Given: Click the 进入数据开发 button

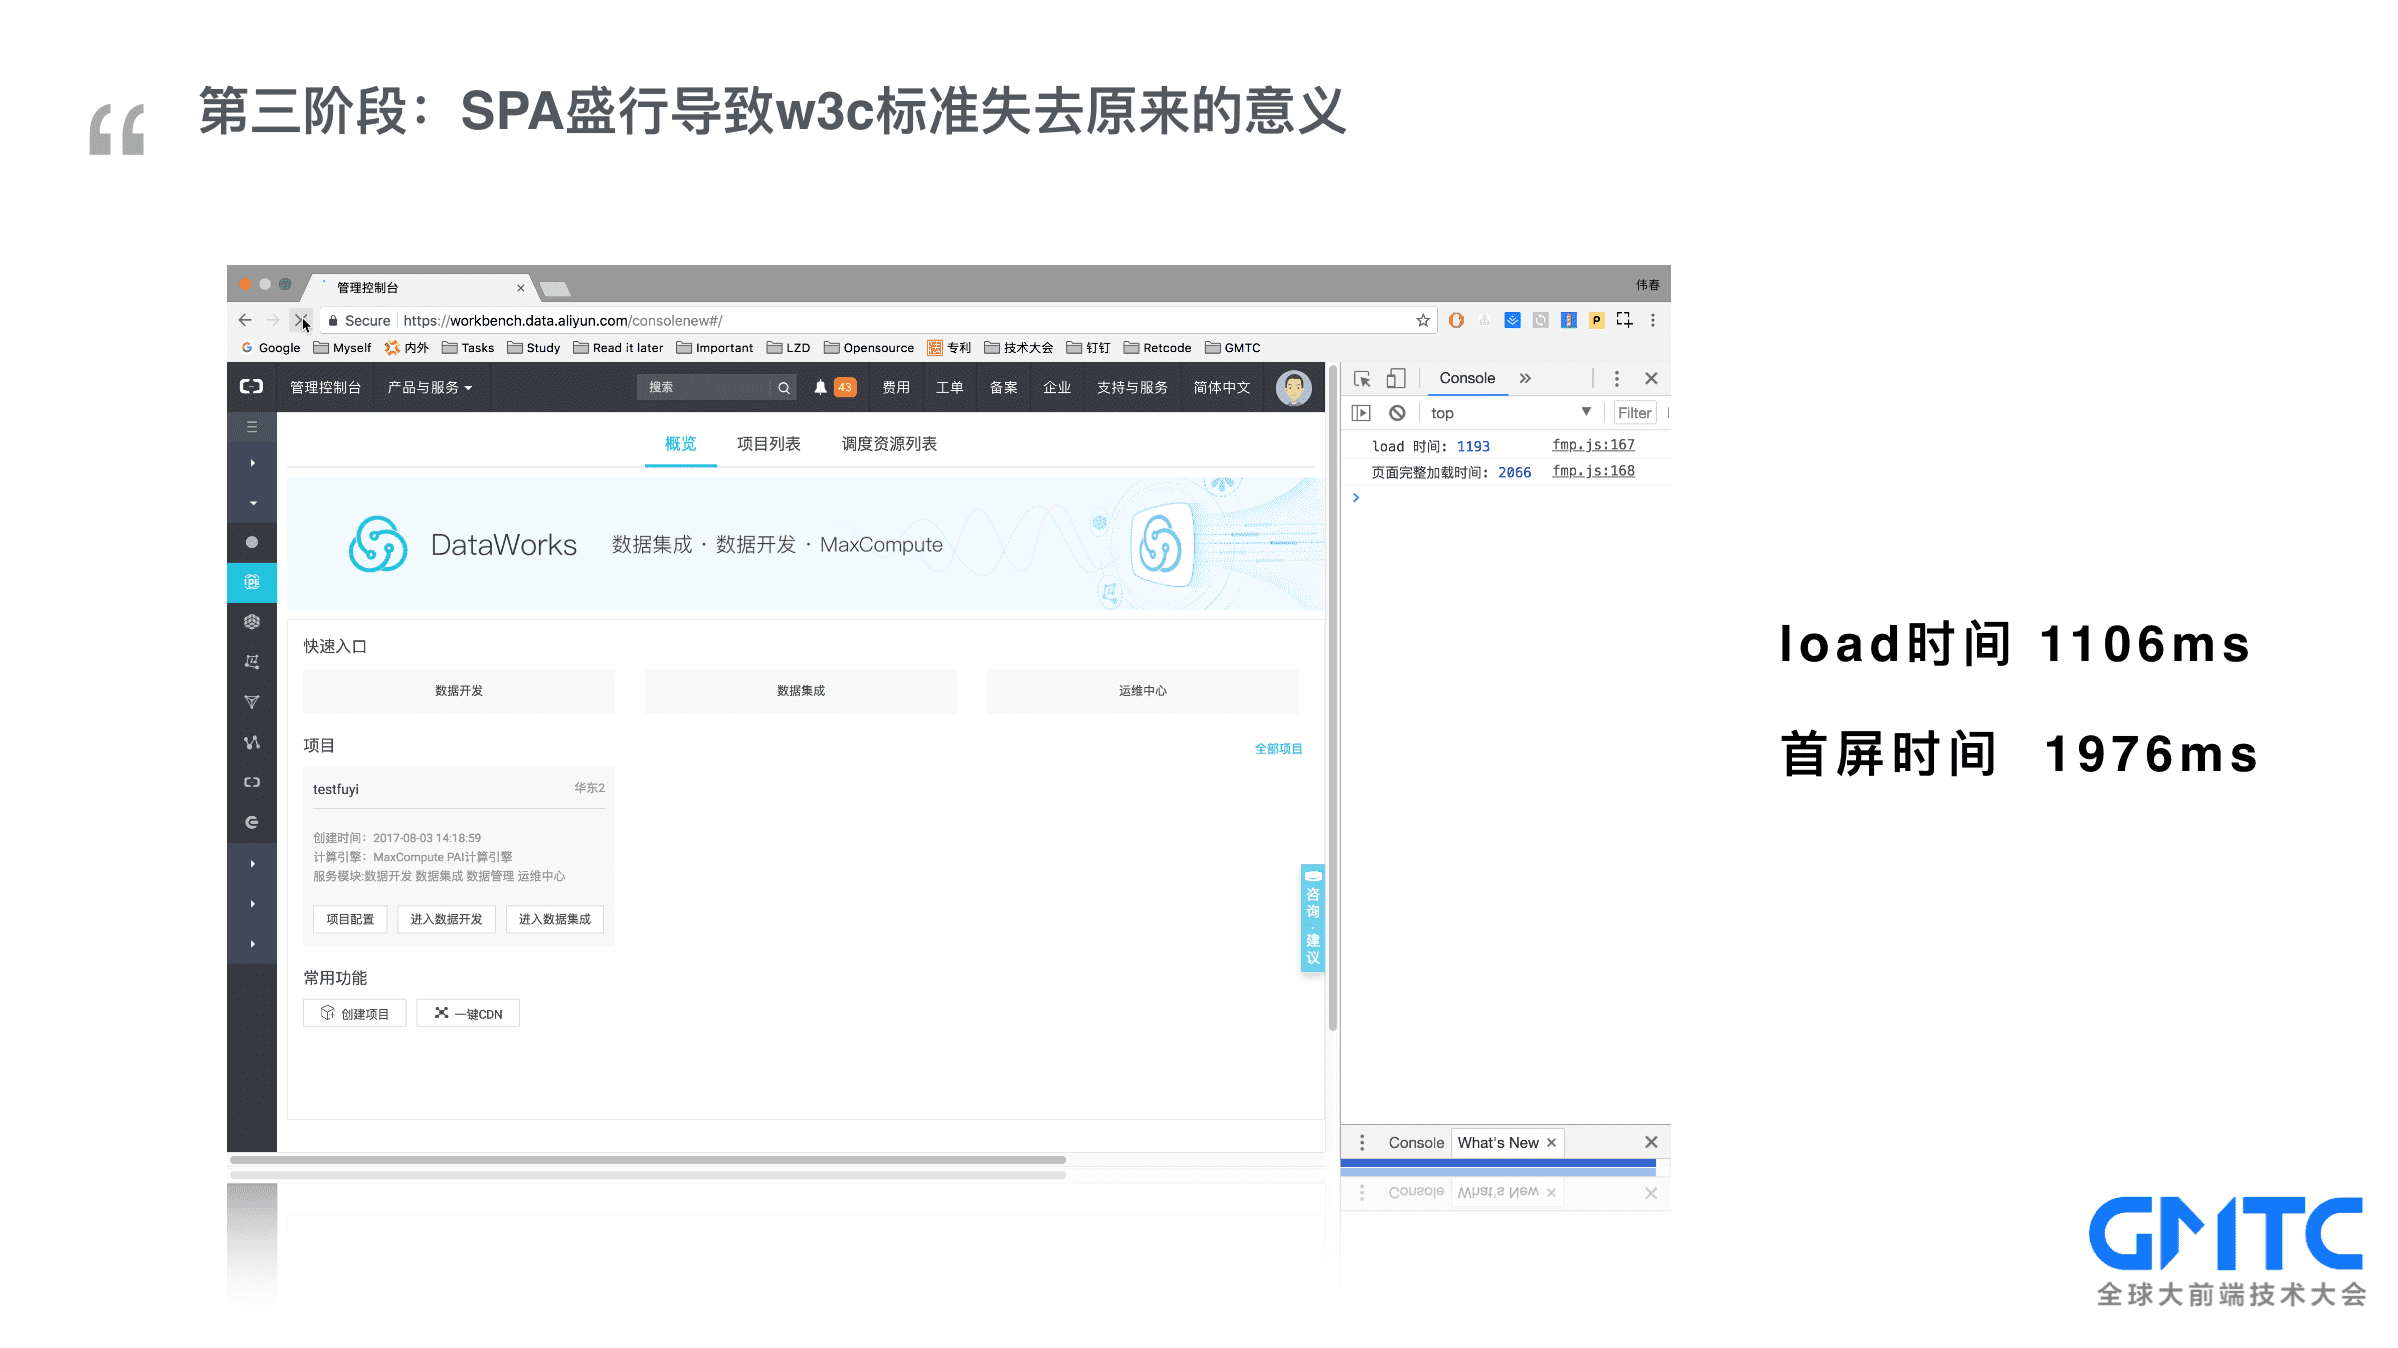Looking at the screenshot, I should click(x=446, y=919).
